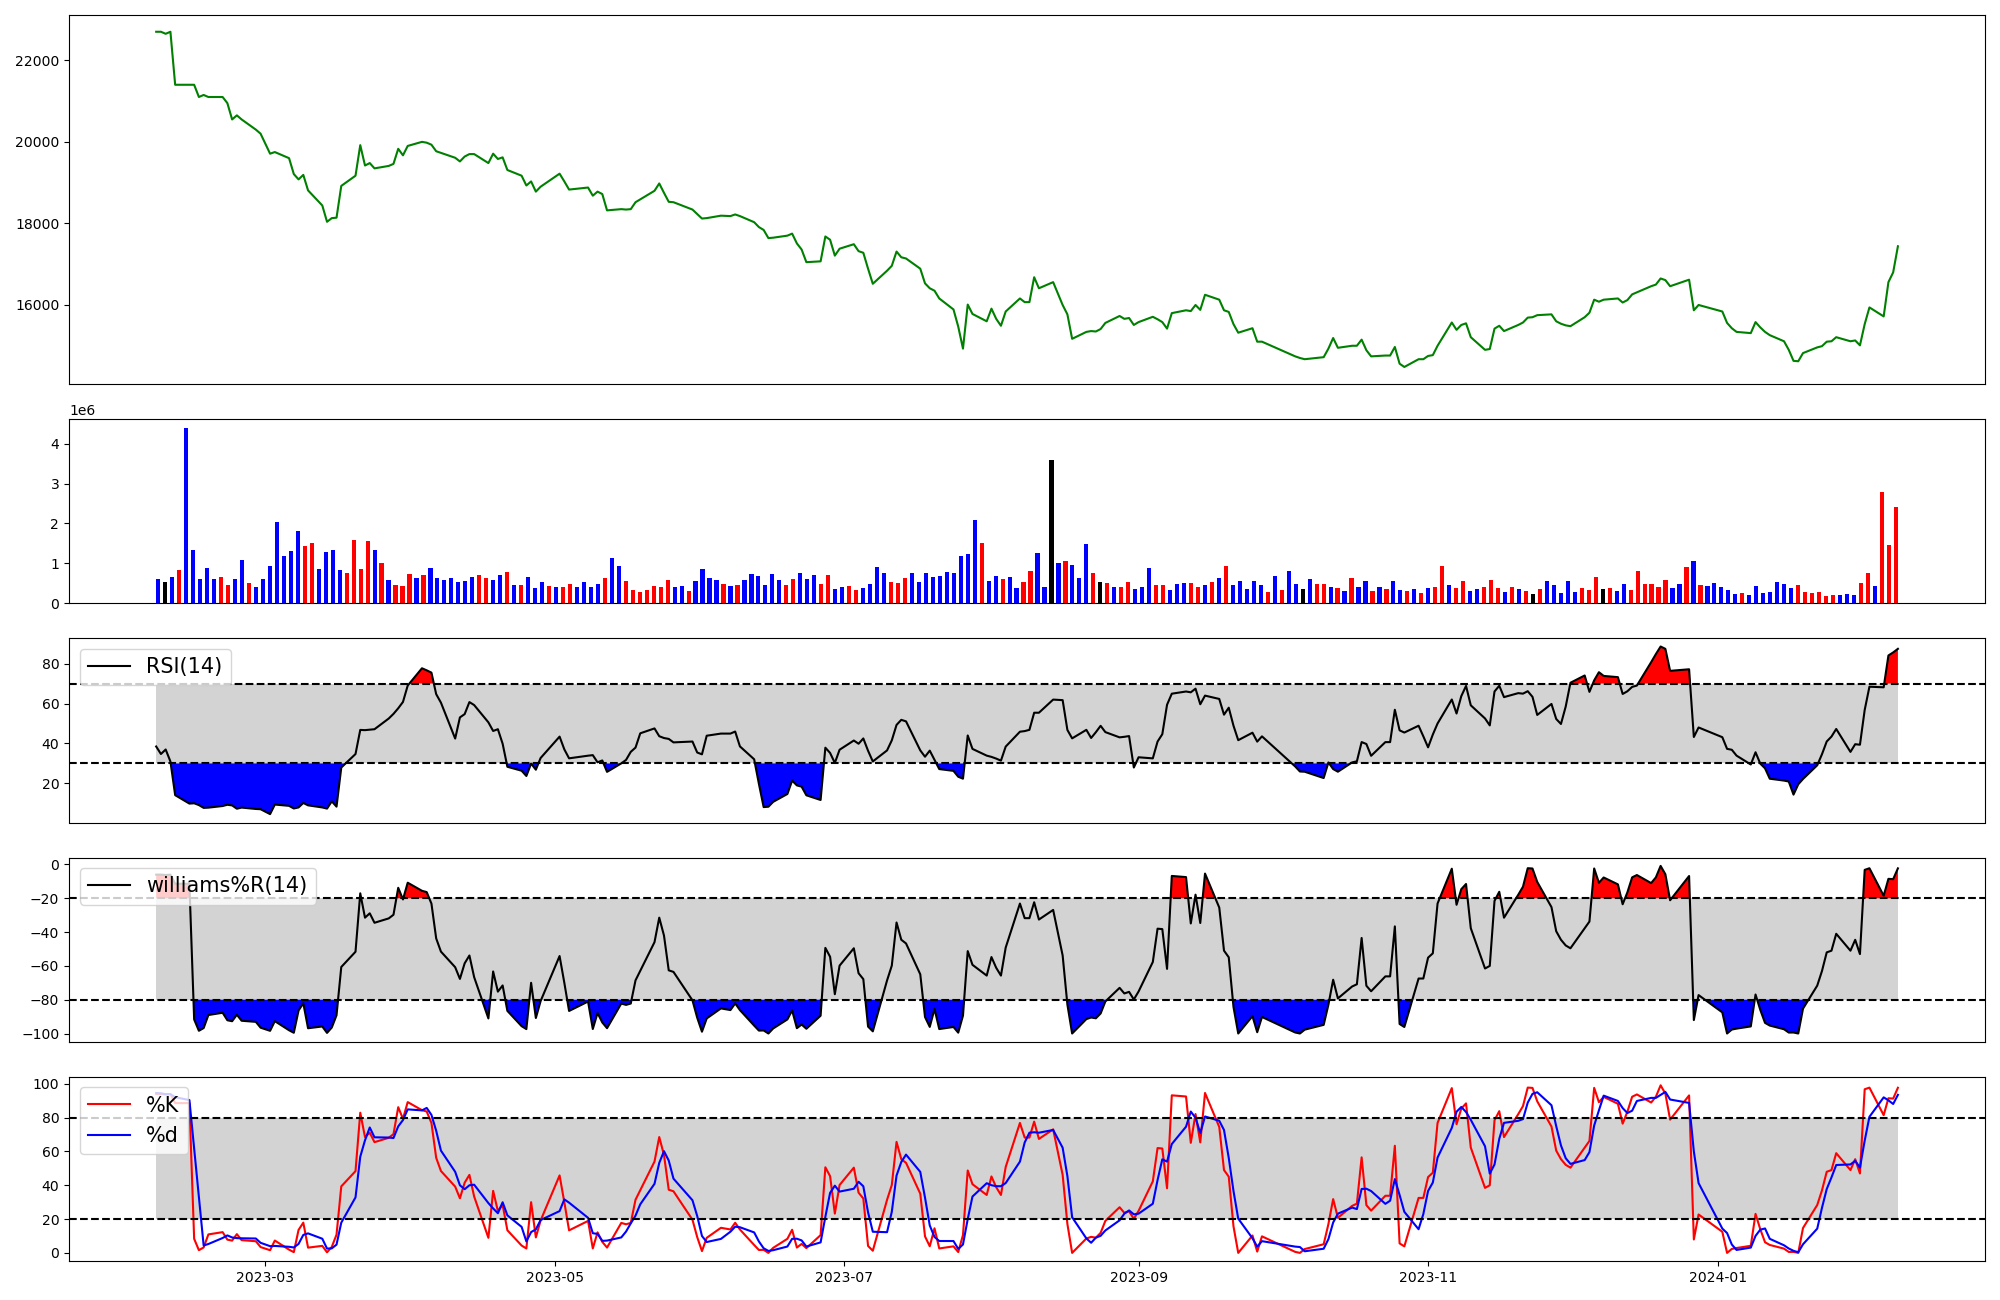2000x1300 pixels.
Task: Click the RSI(14) legend entry
Action: click(183, 666)
